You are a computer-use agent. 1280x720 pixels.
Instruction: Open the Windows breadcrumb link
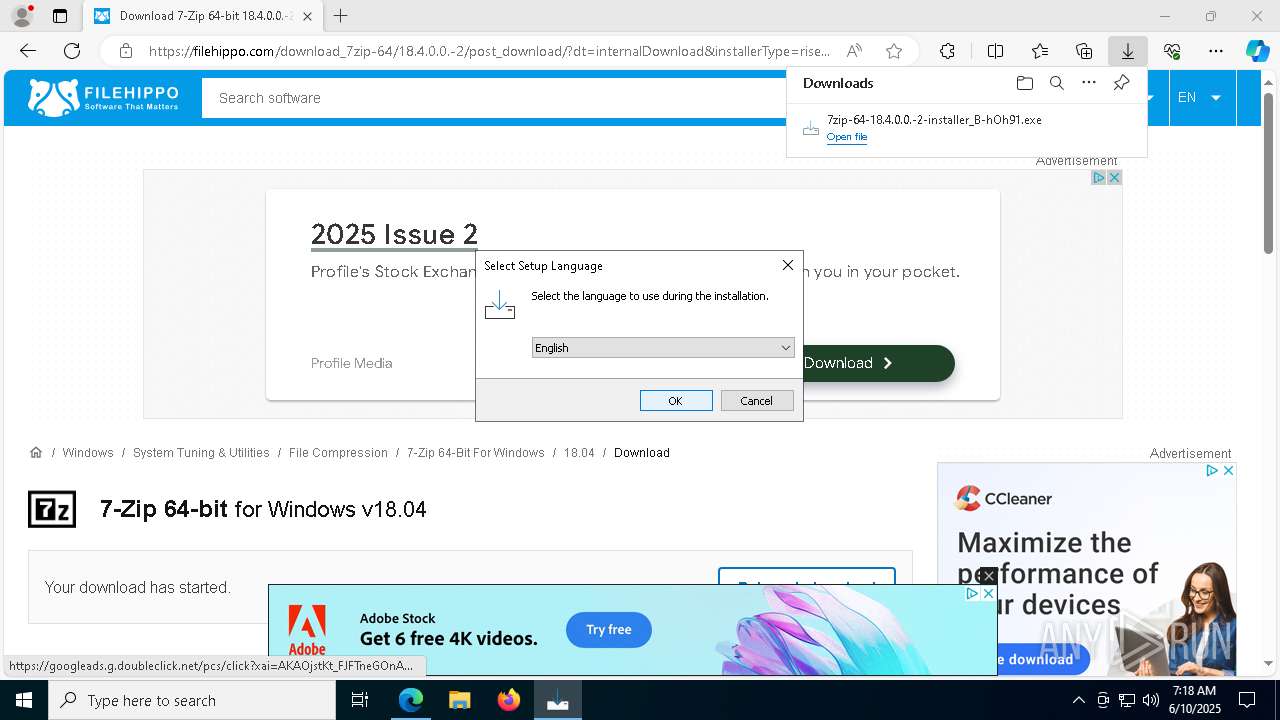point(88,453)
